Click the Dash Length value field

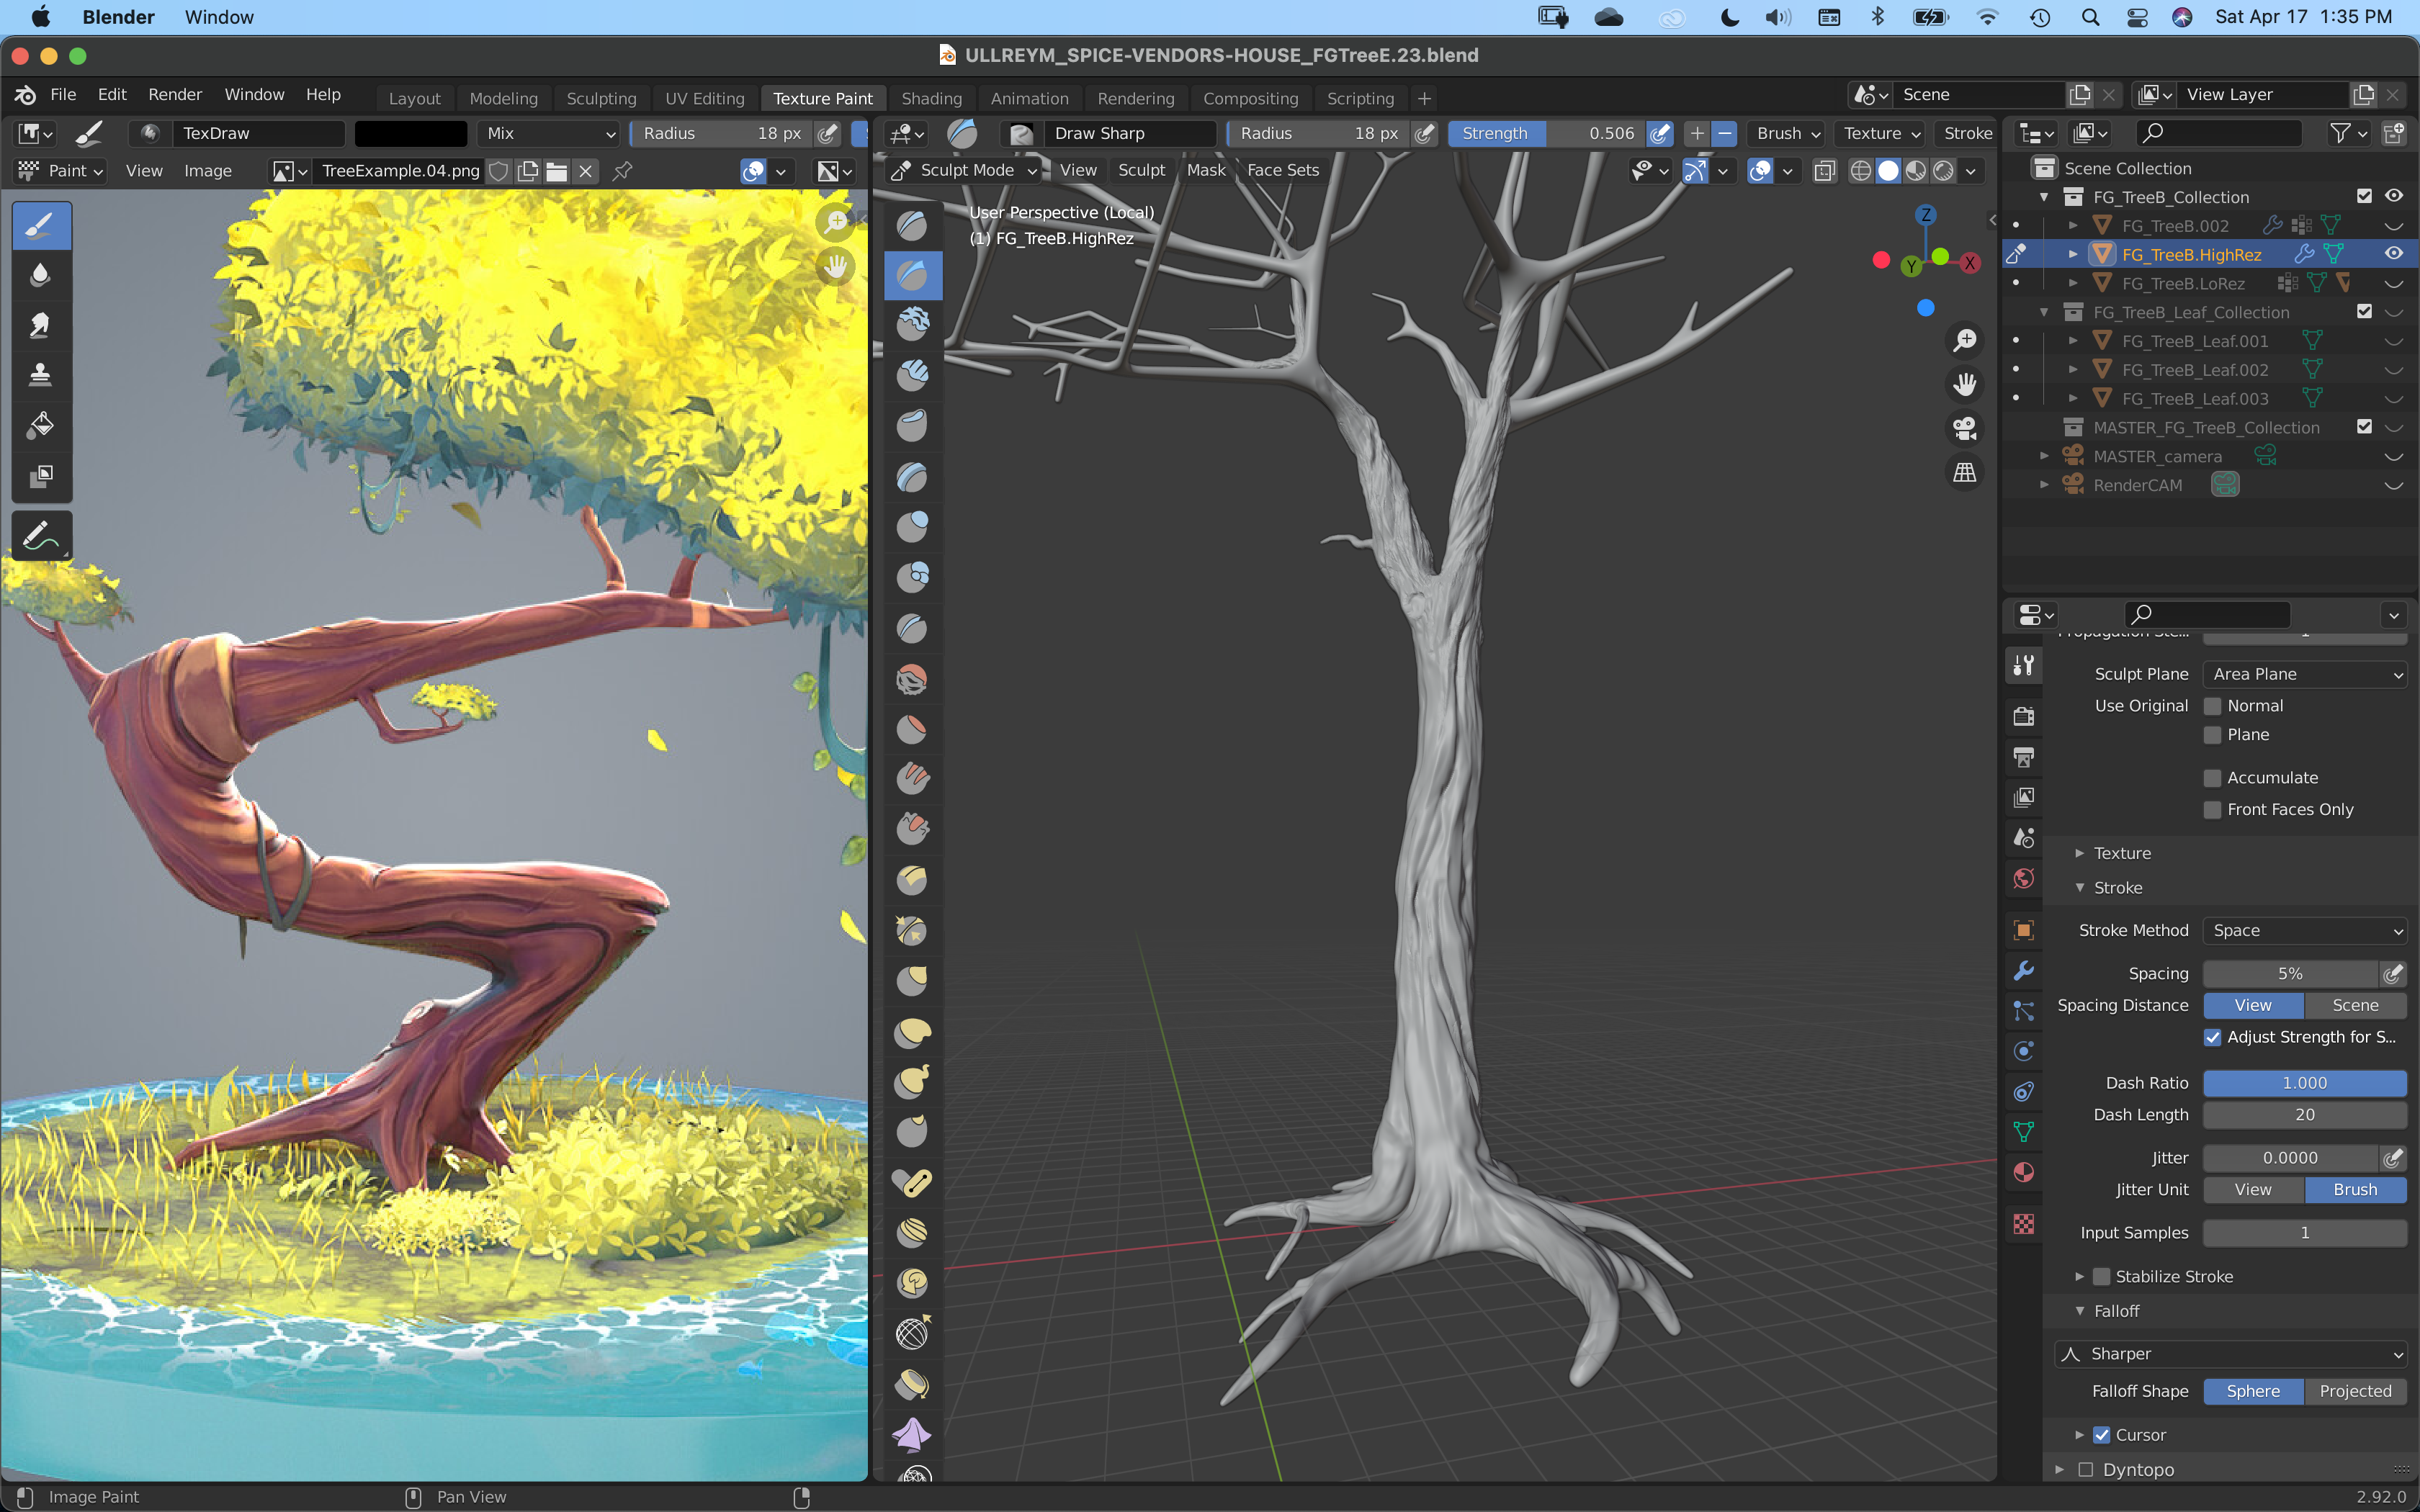click(2304, 1114)
